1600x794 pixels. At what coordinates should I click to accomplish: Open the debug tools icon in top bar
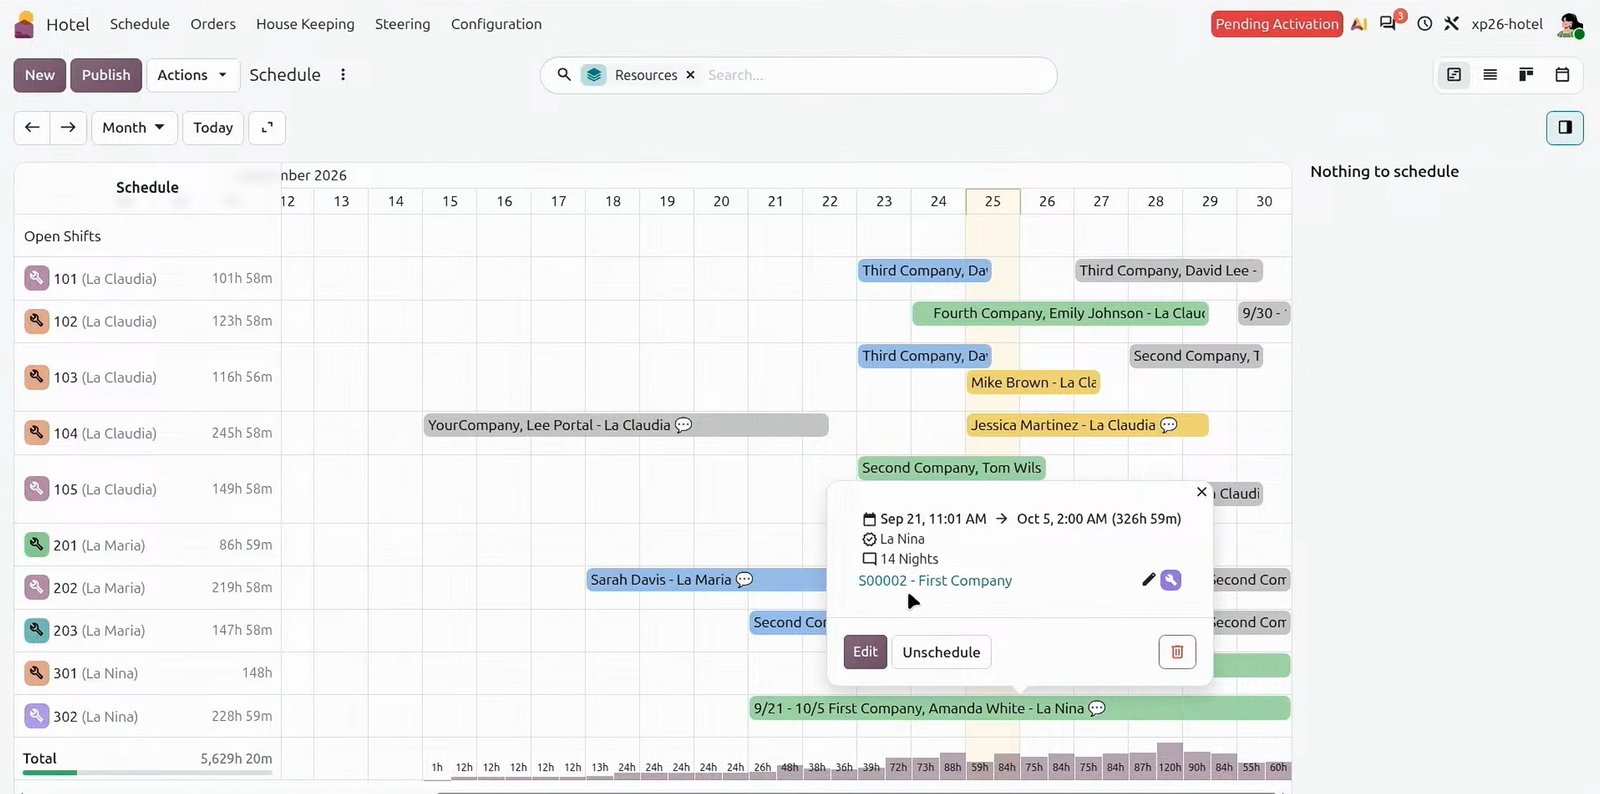[1452, 24]
